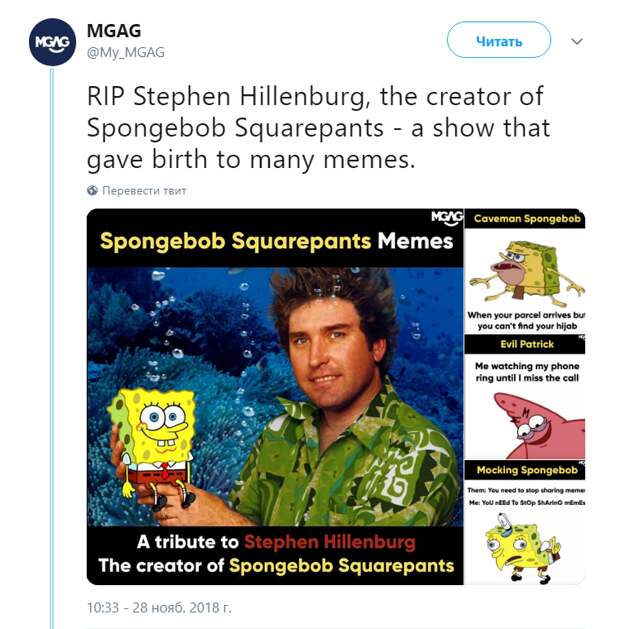
Task: Click the MGAG watermark logo in image
Action: pos(447,218)
